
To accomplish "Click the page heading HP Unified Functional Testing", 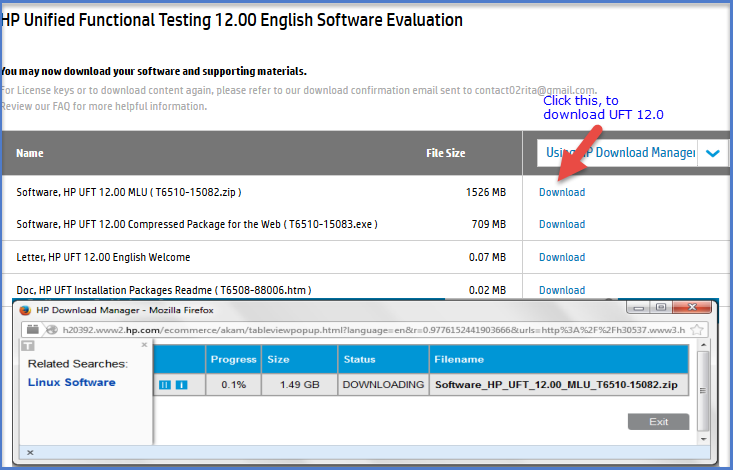I will coord(231,20).
